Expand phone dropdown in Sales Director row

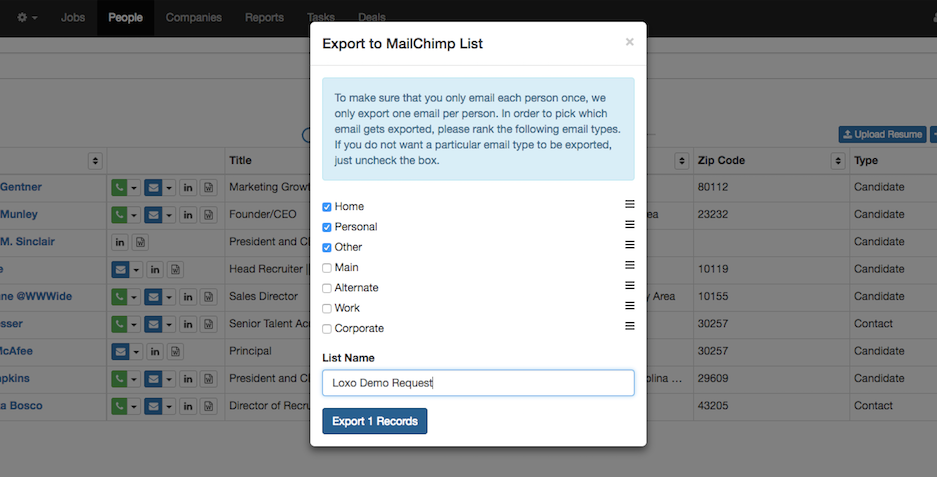pos(134,296)
